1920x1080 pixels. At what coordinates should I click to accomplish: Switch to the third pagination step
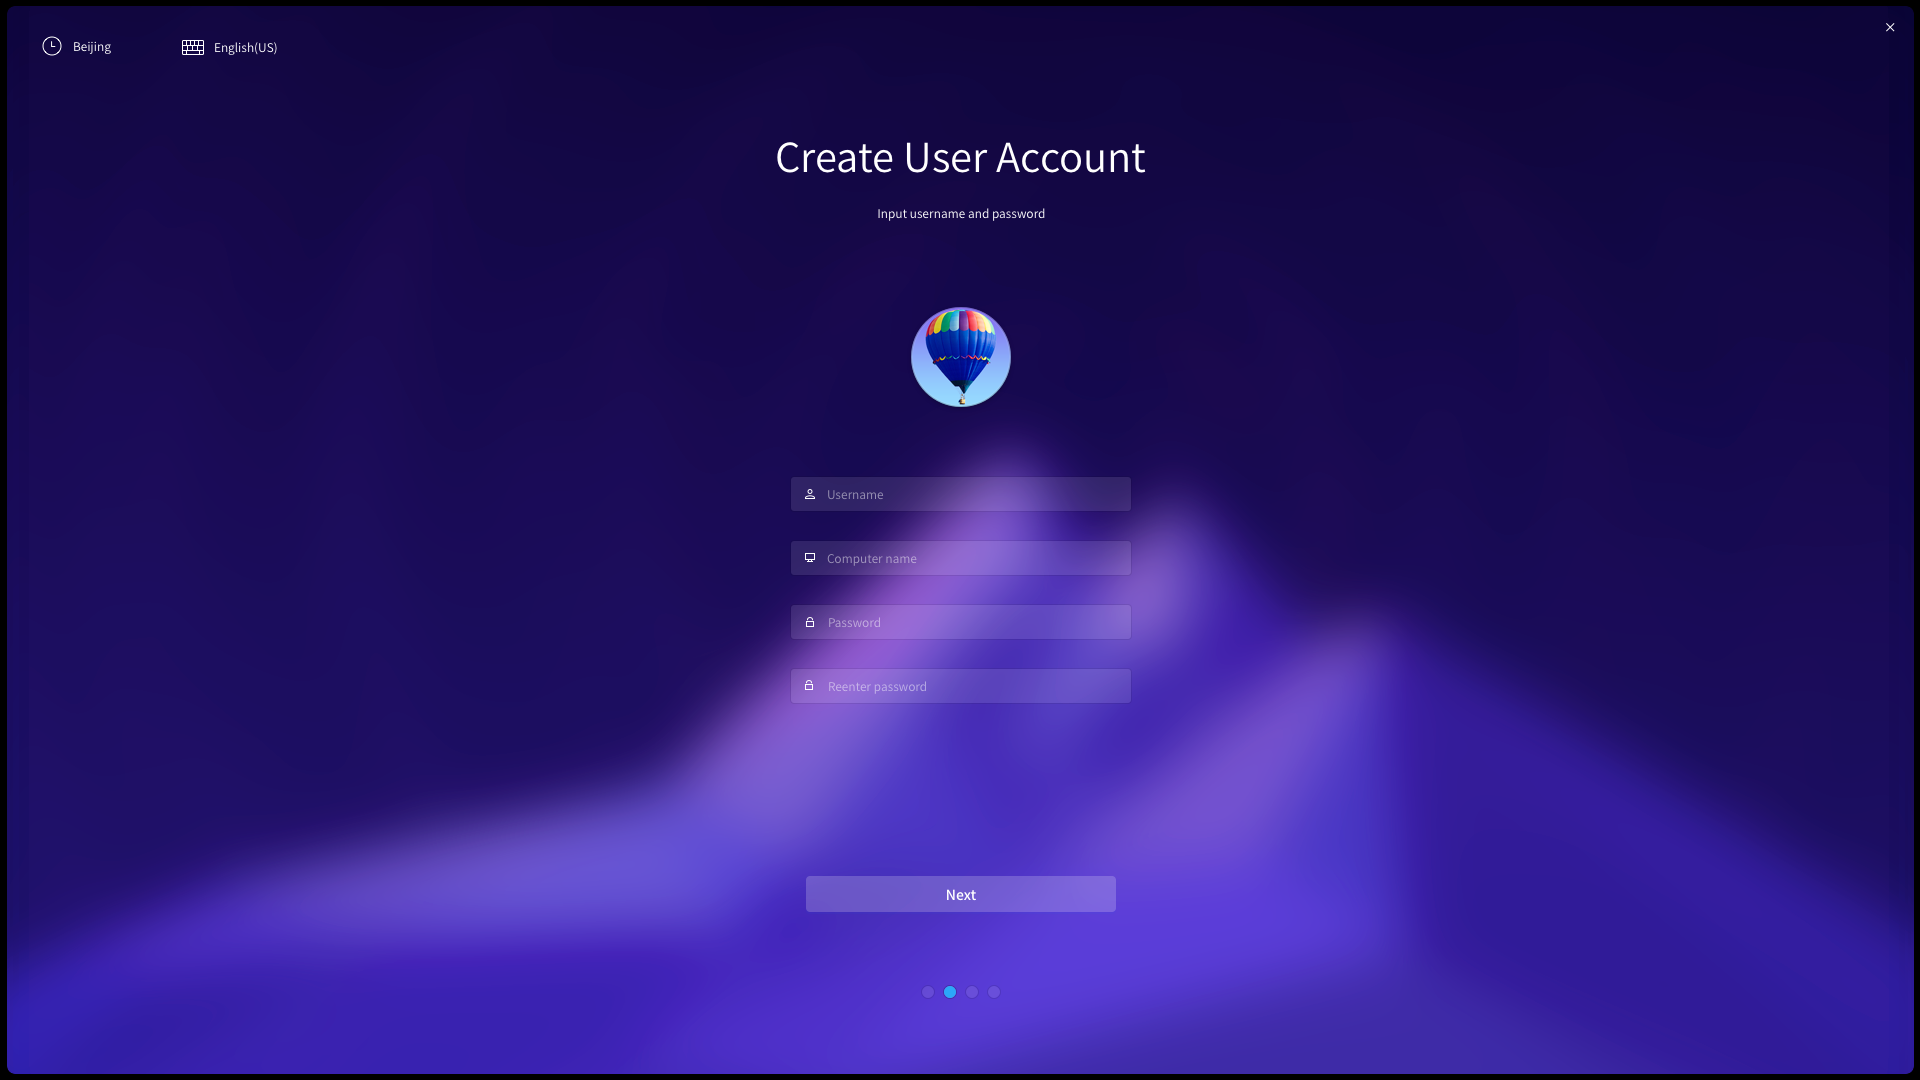(972, 992)
